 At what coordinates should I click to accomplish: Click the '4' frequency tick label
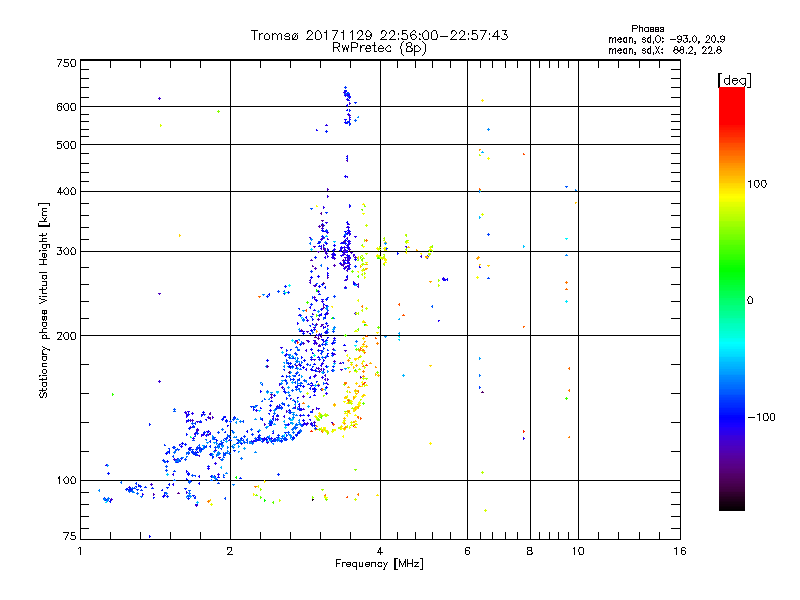pyautogui.click(x=380, y=551)
